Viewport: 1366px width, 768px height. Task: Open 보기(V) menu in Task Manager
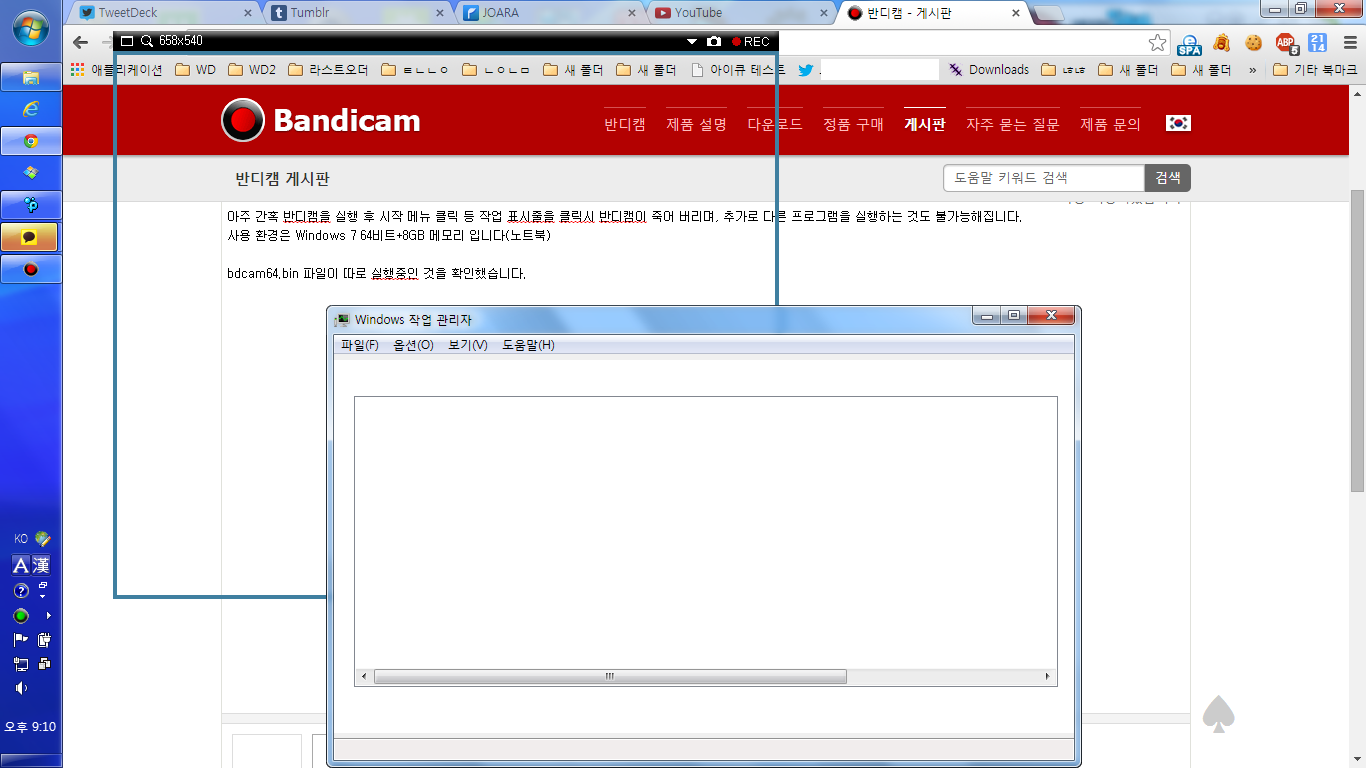point(468,345)
